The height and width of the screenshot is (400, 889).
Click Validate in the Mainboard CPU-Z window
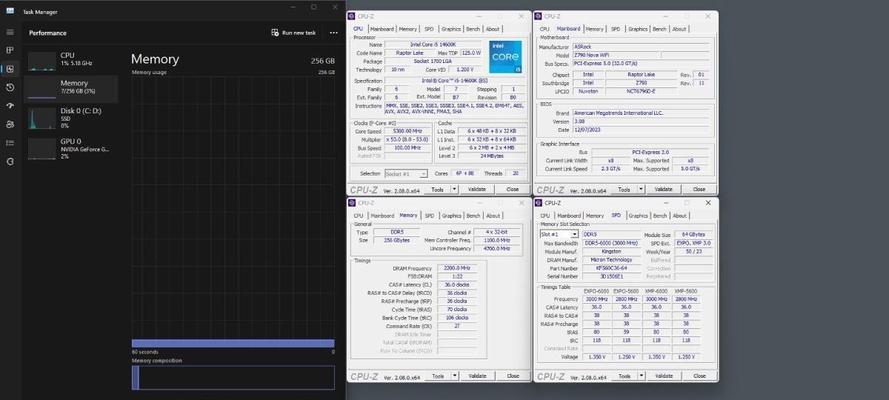664,189
